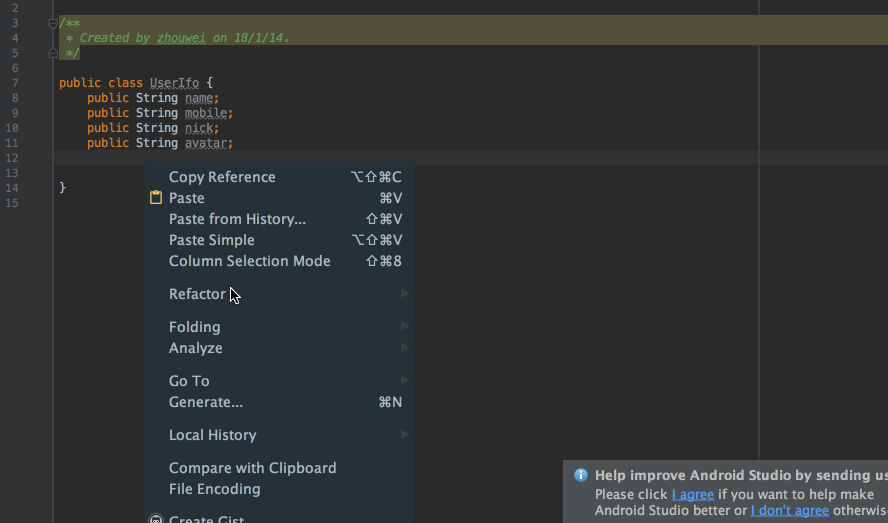Viewport: 888px width, 523px height.
Task: Click the 'avatar' field declaration
Action: (206, 143)
